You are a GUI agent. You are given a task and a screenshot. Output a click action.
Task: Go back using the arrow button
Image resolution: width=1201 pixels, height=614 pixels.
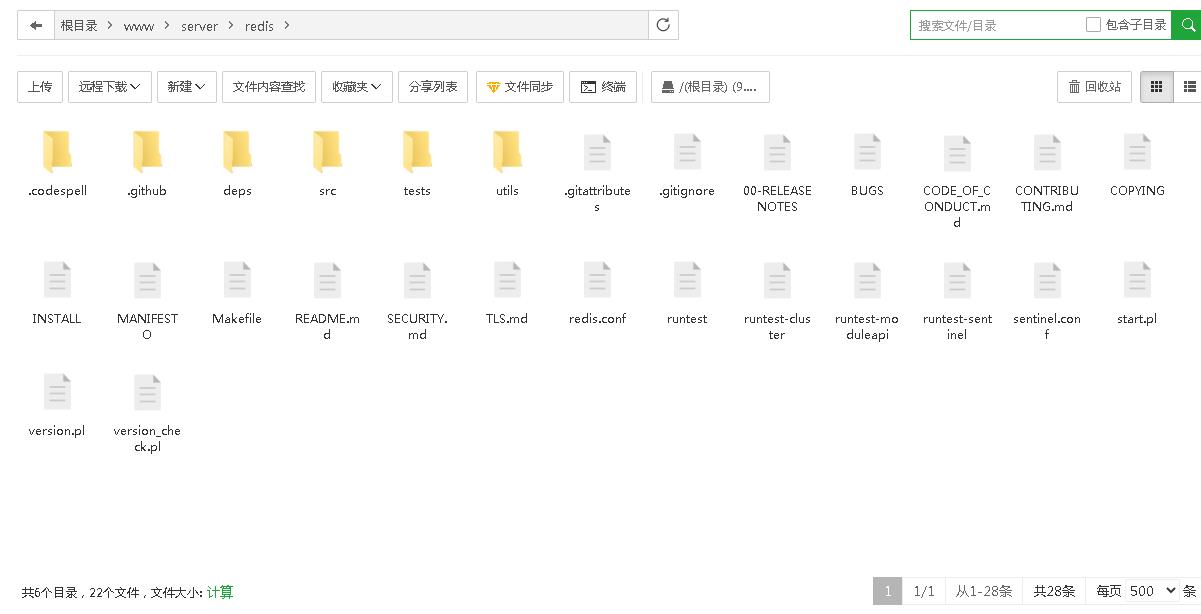(x=36, y=25)
